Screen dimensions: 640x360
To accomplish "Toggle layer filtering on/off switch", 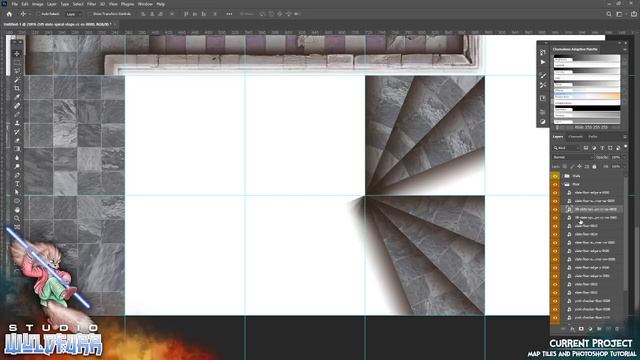I will coord(626,147).
